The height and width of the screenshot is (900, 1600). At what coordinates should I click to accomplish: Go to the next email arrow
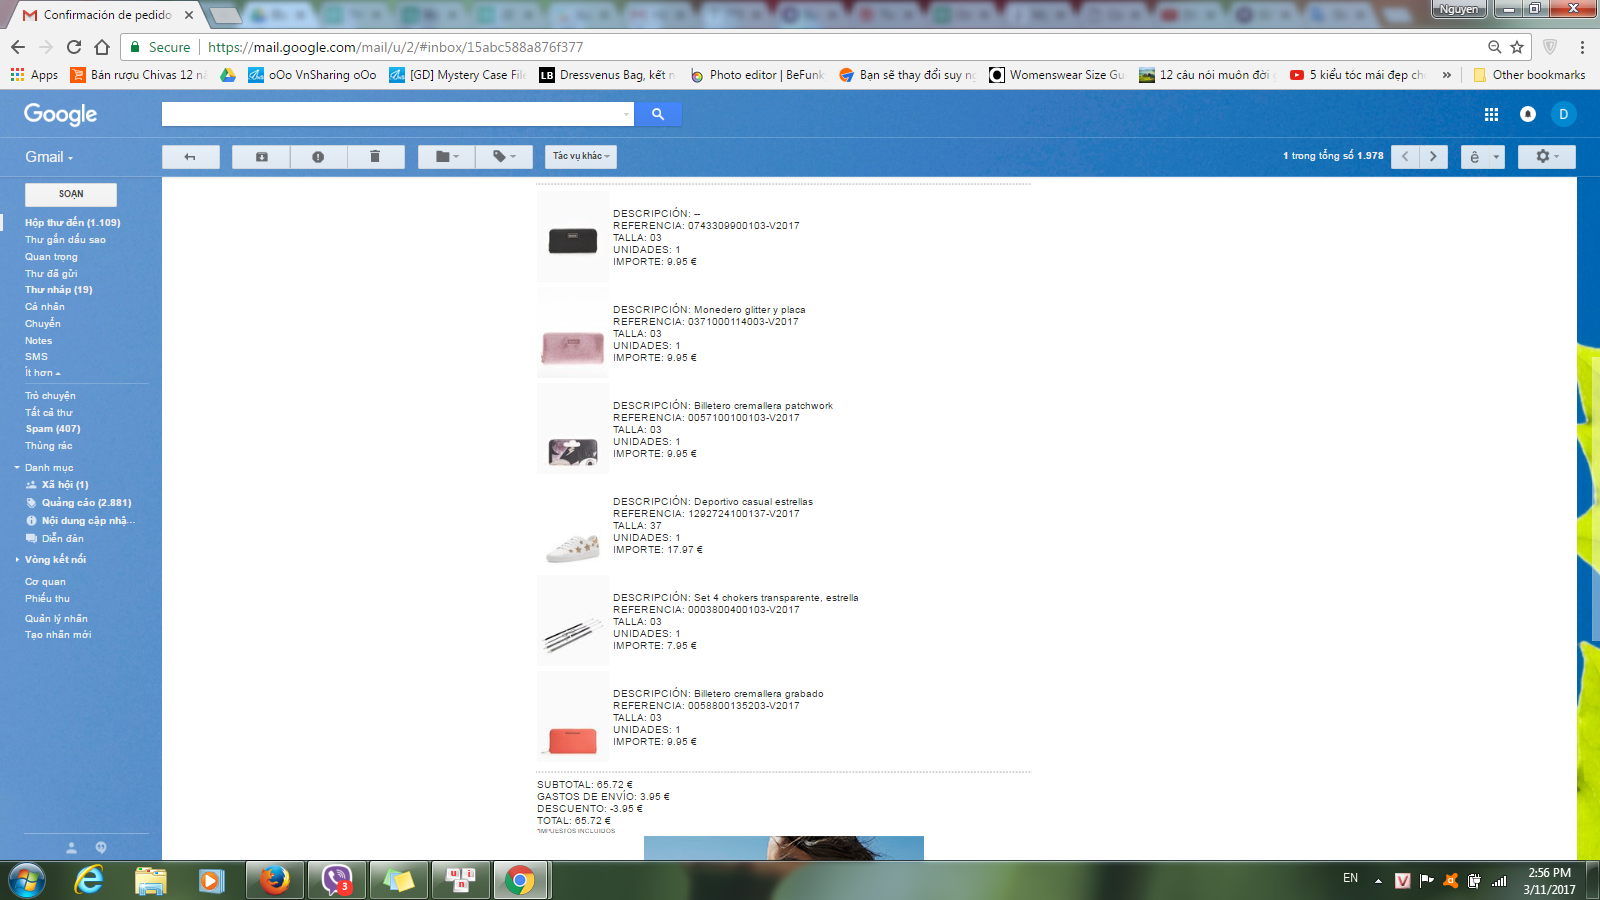1433,157
